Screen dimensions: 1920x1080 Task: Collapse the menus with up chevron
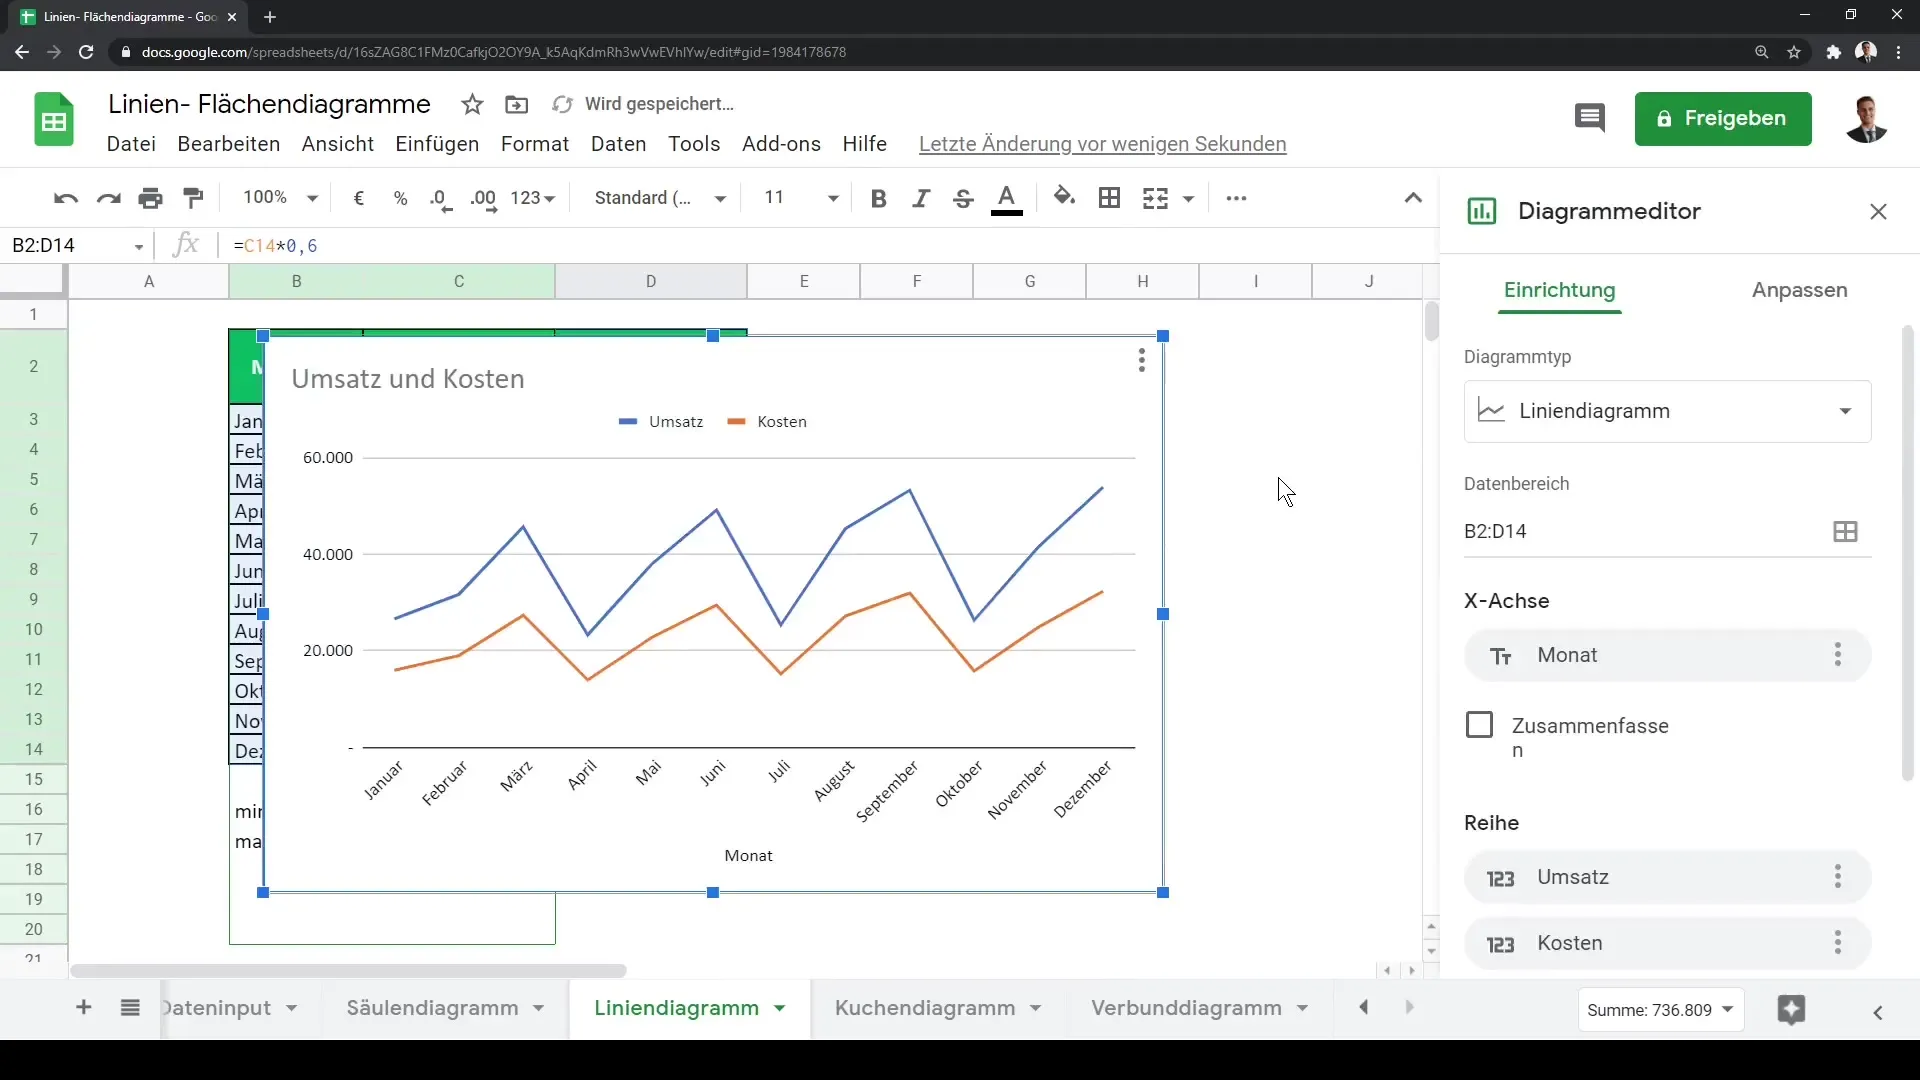1413,198
